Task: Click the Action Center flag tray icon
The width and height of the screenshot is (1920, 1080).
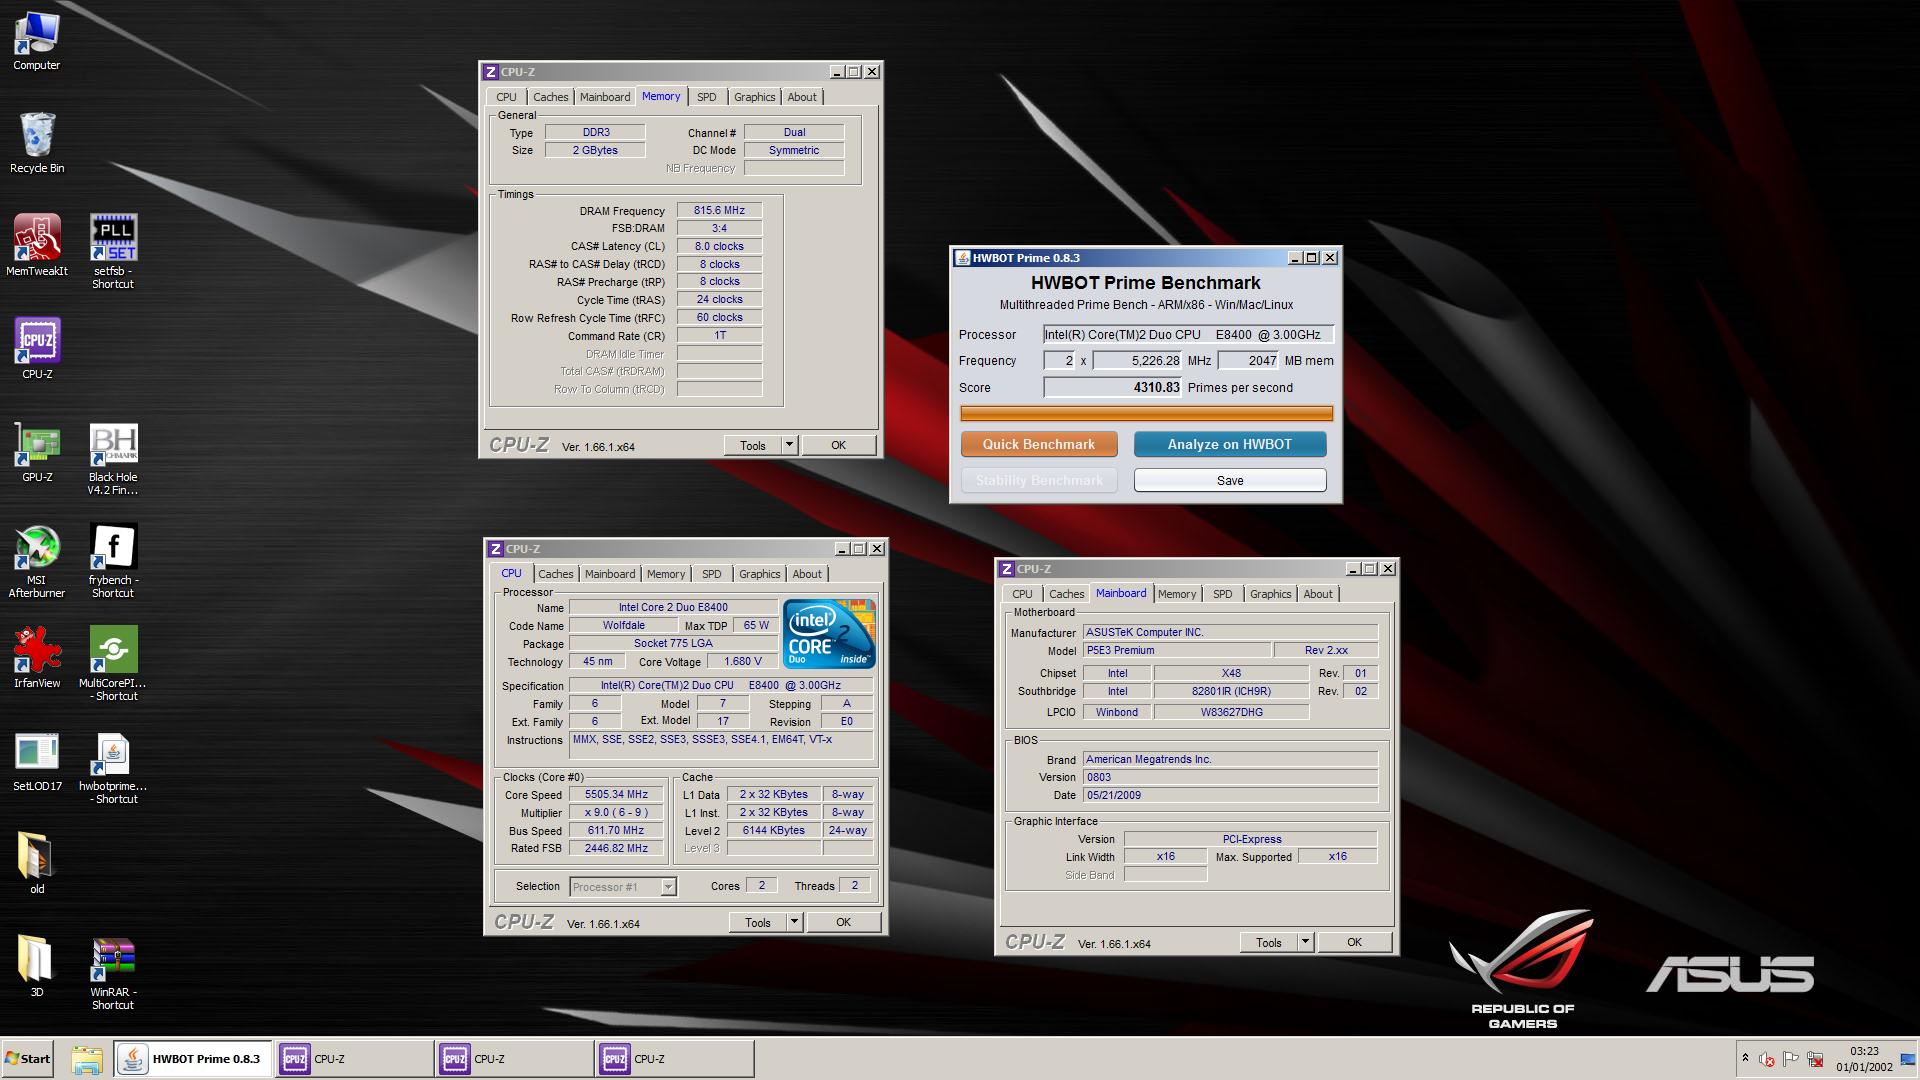Action: [1791, 1059]
